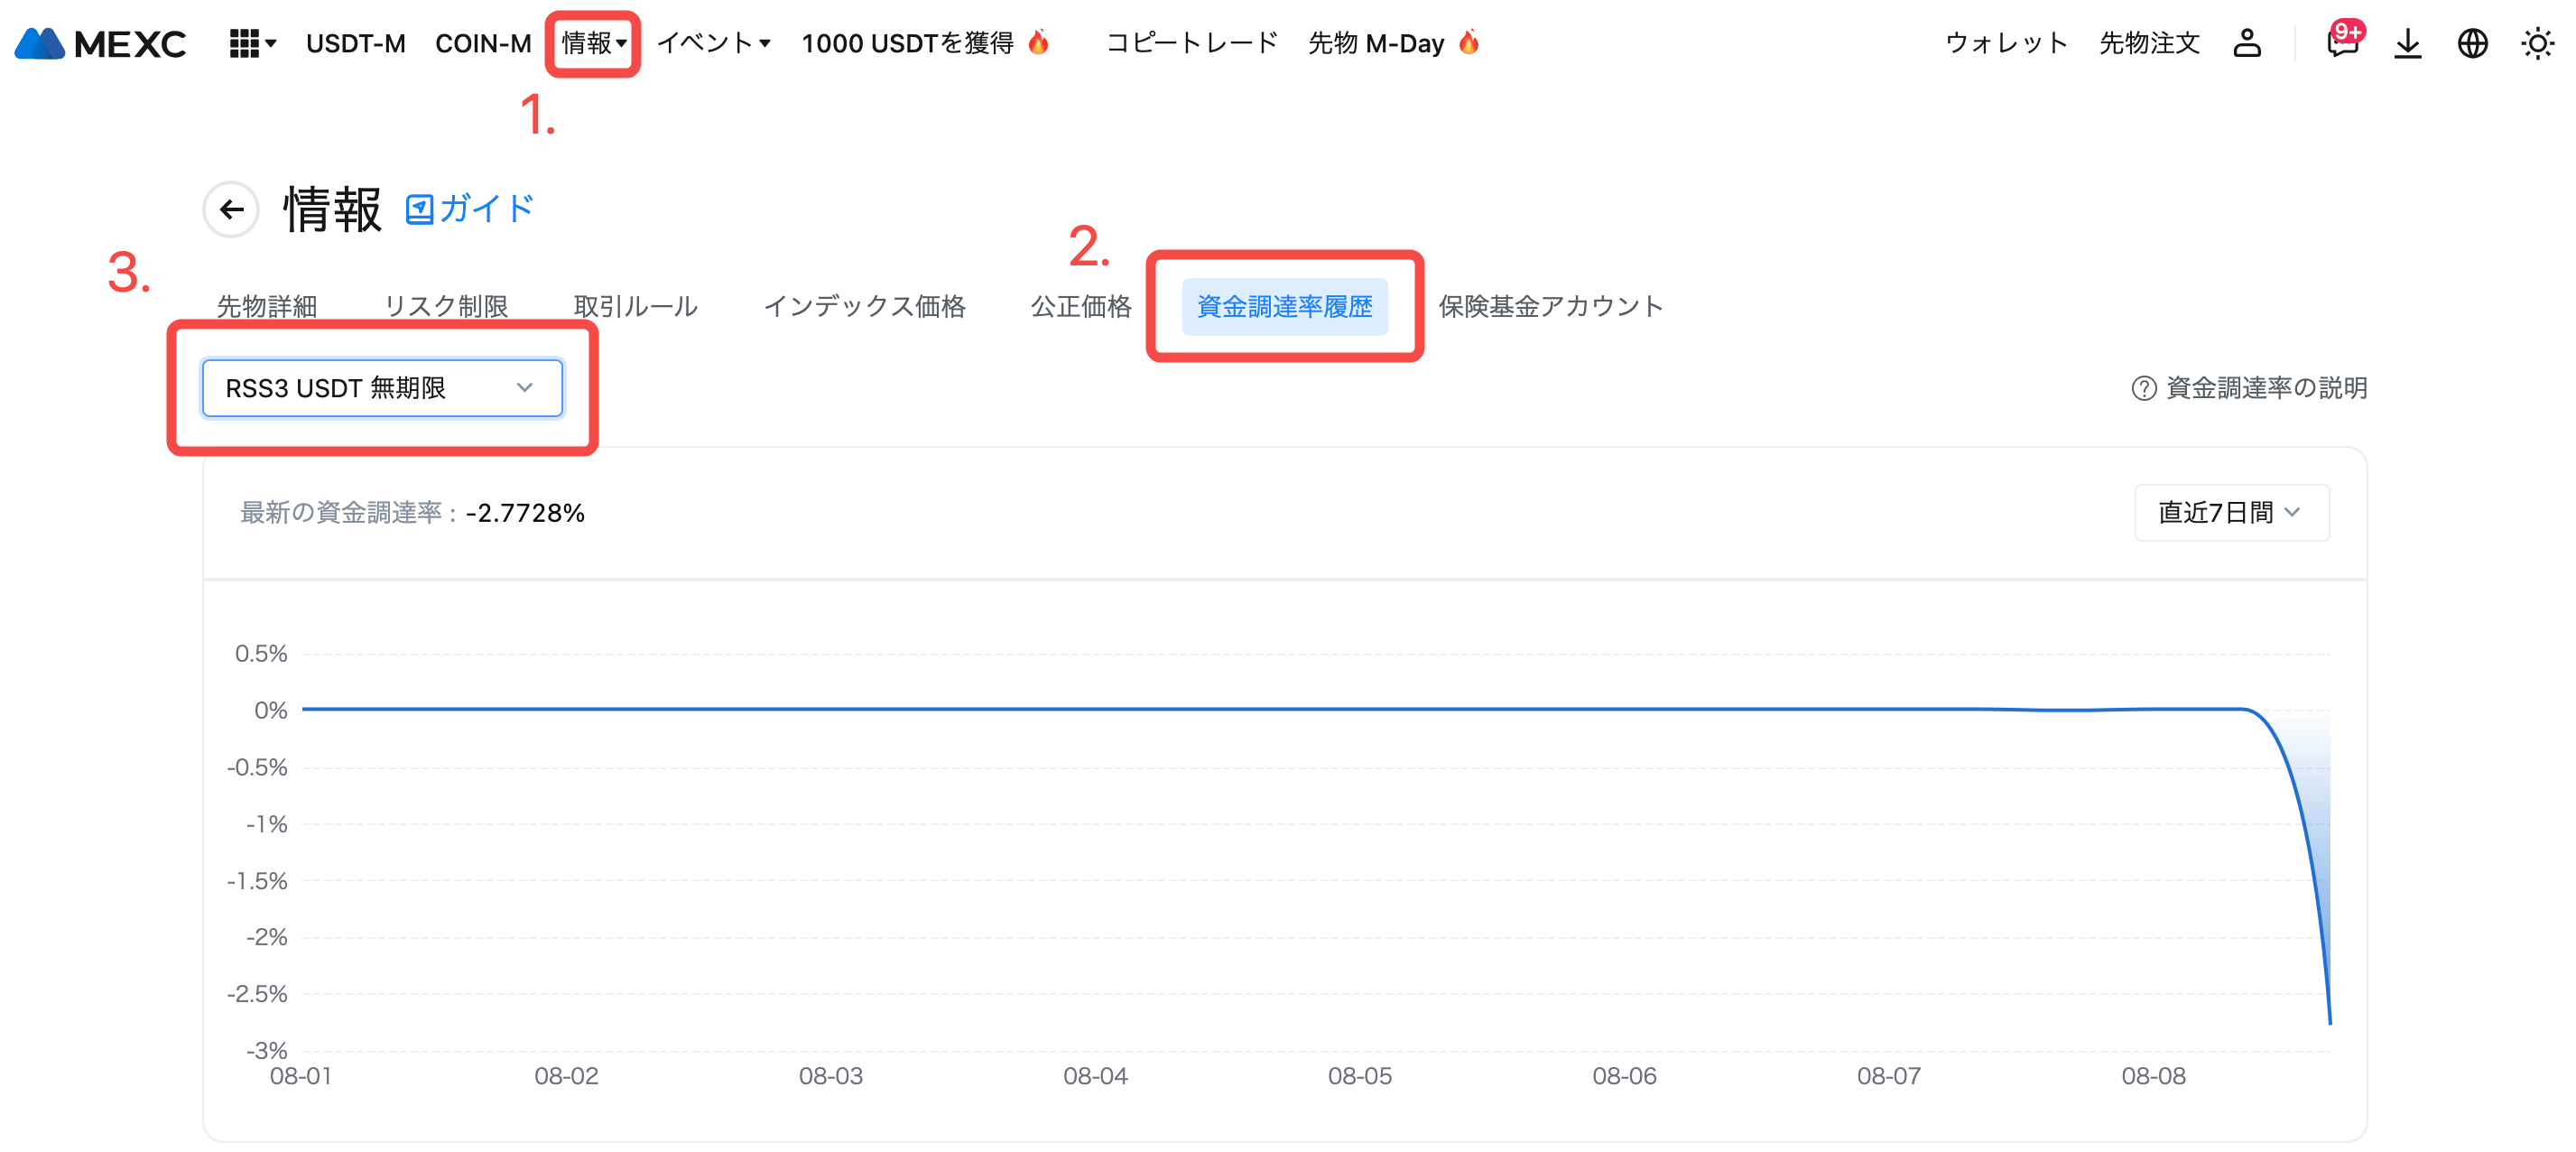Open the globe language selector
The height and width of the screenshot is (1152, 2576).
[2472, 43]
